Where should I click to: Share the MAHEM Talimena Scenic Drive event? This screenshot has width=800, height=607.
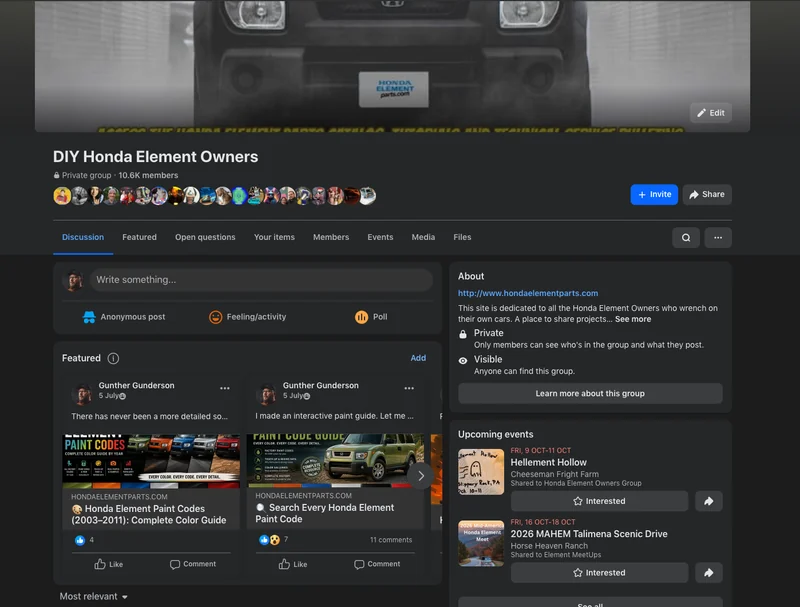[709, 573]
